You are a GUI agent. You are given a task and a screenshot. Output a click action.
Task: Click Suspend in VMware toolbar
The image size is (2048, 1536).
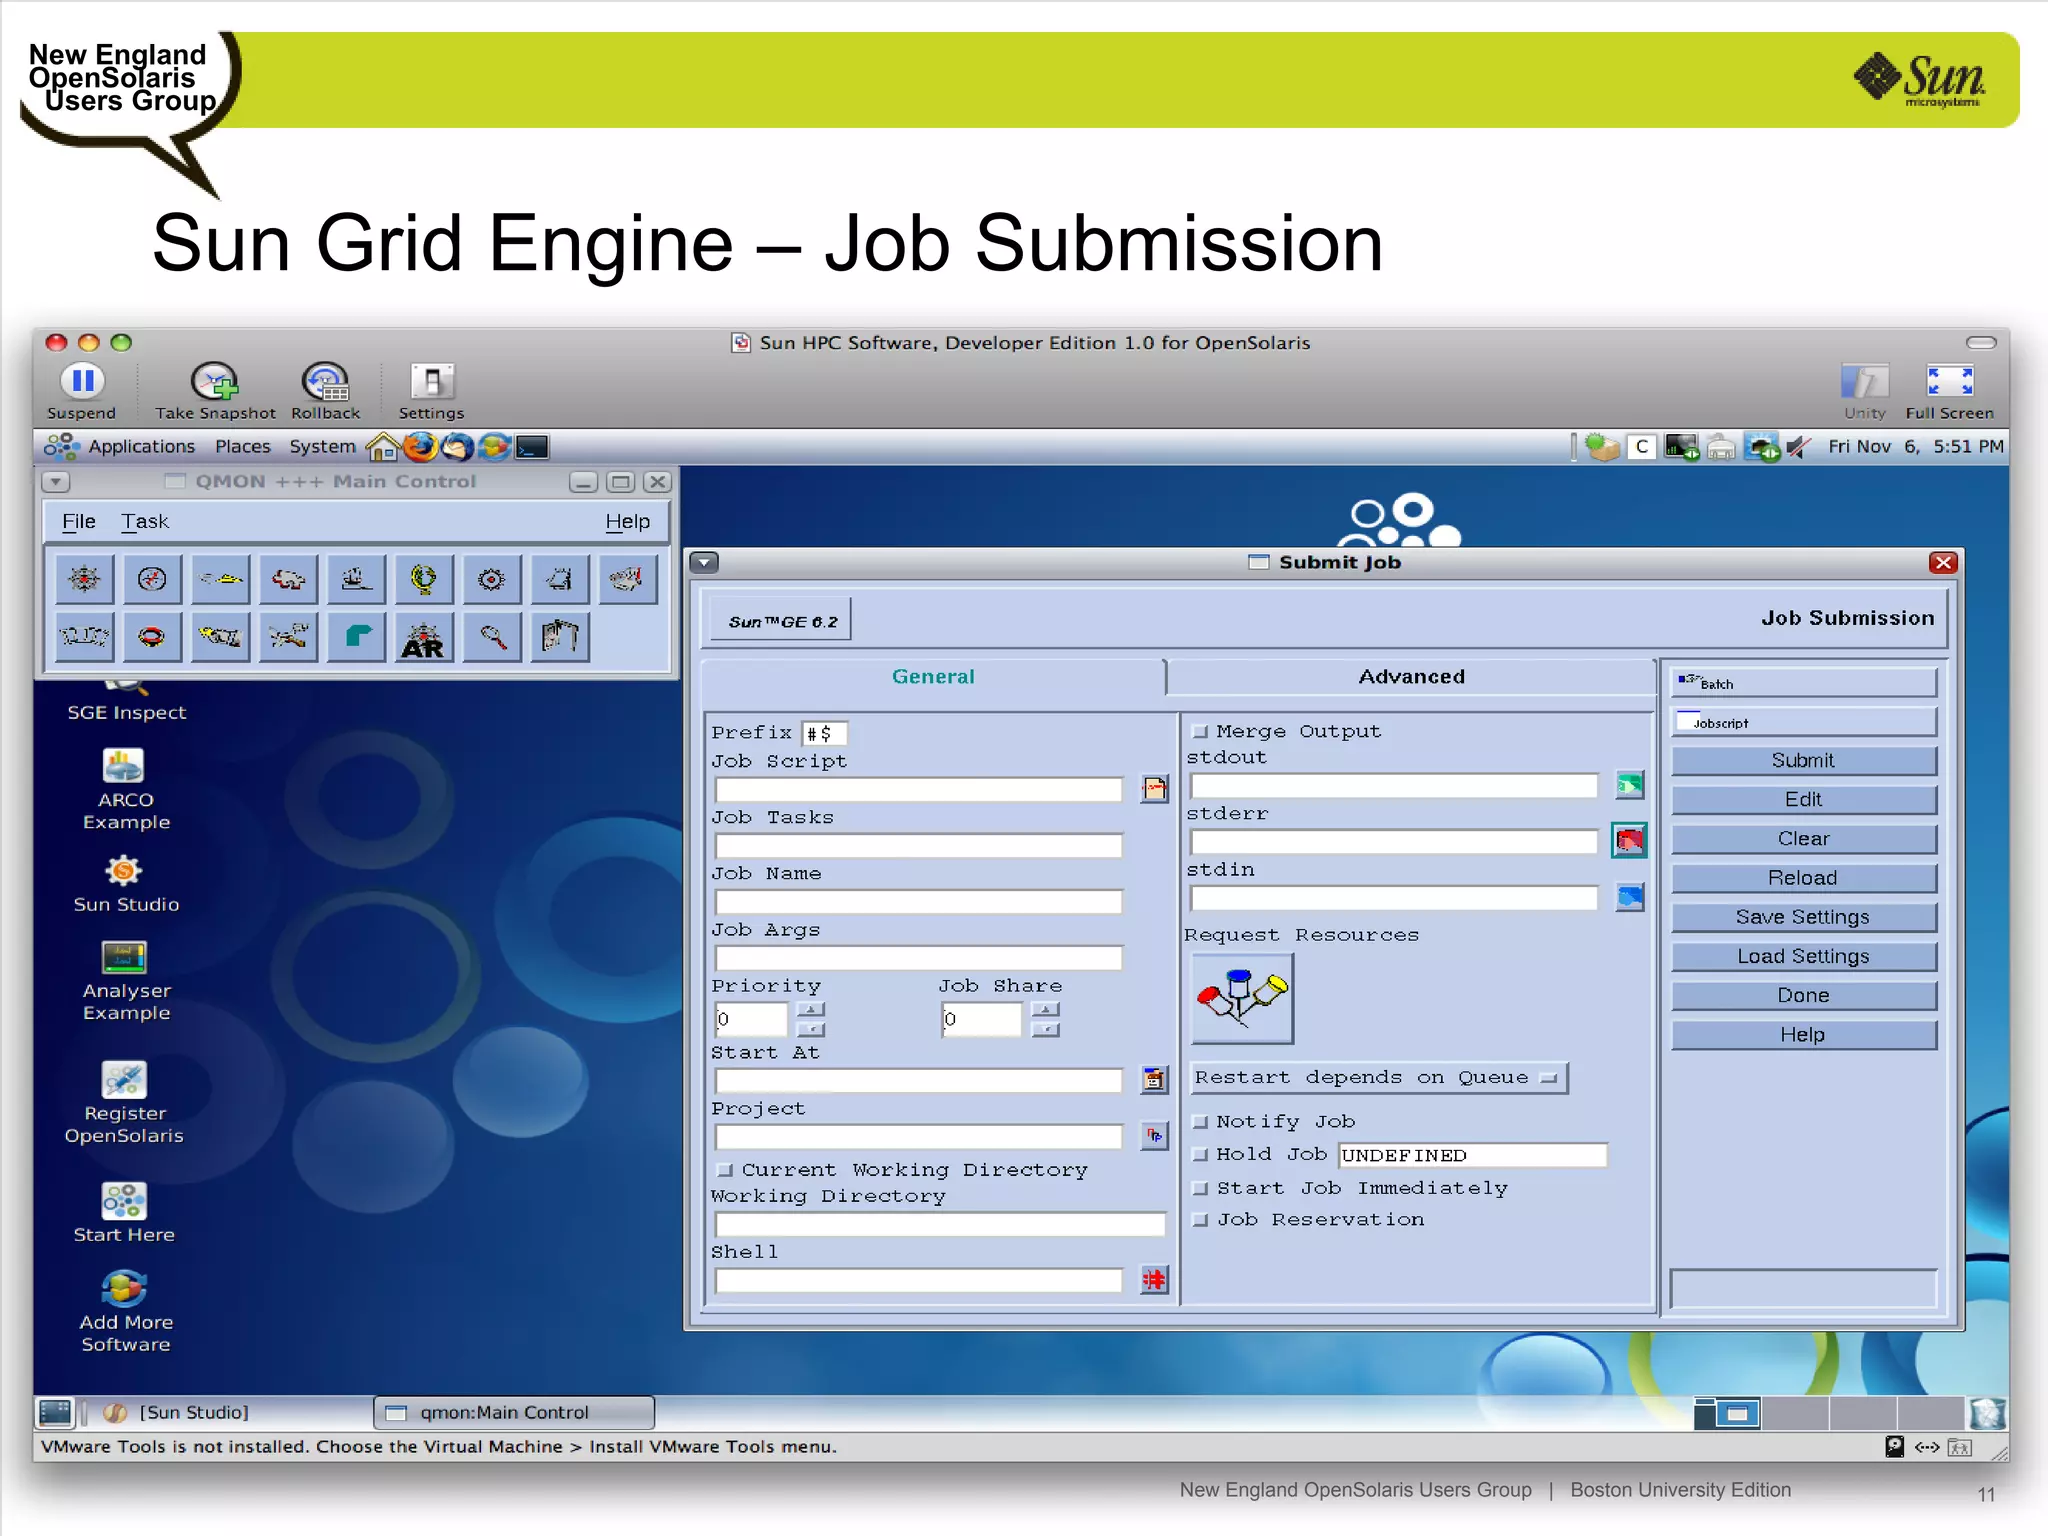coord(82,391)
